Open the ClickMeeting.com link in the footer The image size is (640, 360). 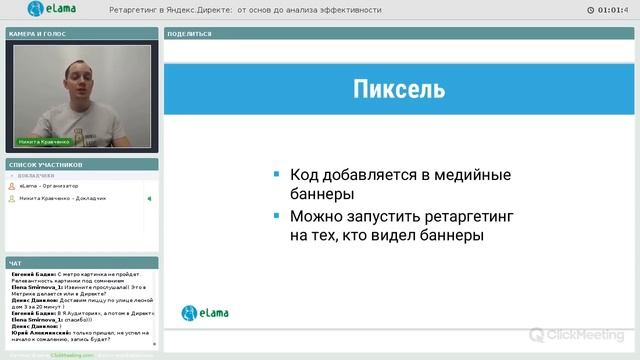point(72,356)
